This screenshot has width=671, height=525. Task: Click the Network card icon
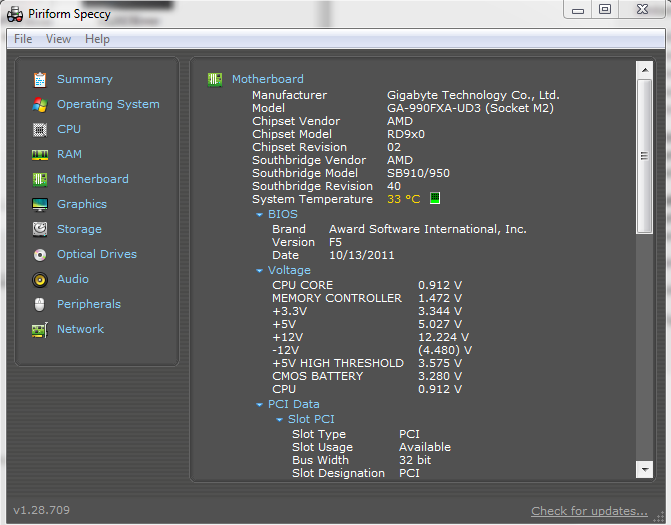[40, 330]
